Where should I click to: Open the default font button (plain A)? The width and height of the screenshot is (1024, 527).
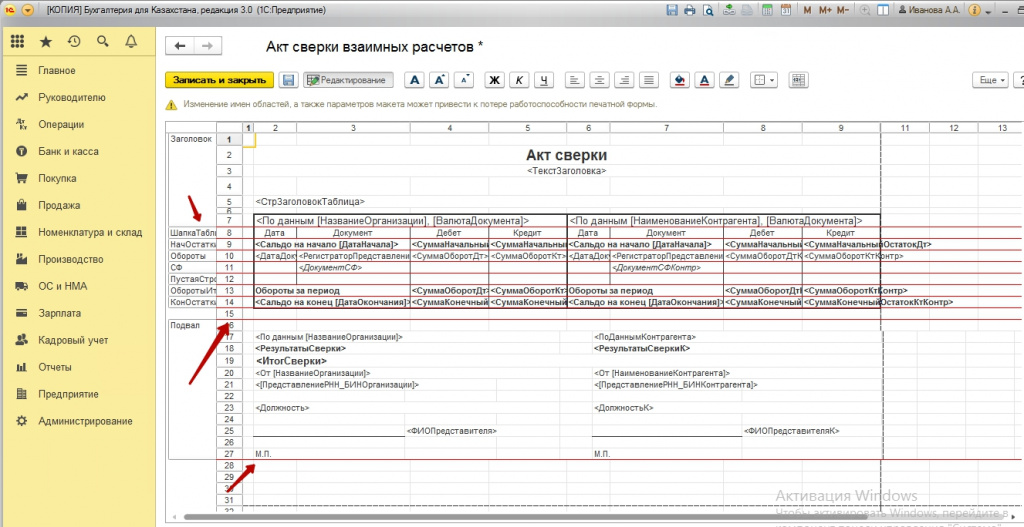coord(414,80)
